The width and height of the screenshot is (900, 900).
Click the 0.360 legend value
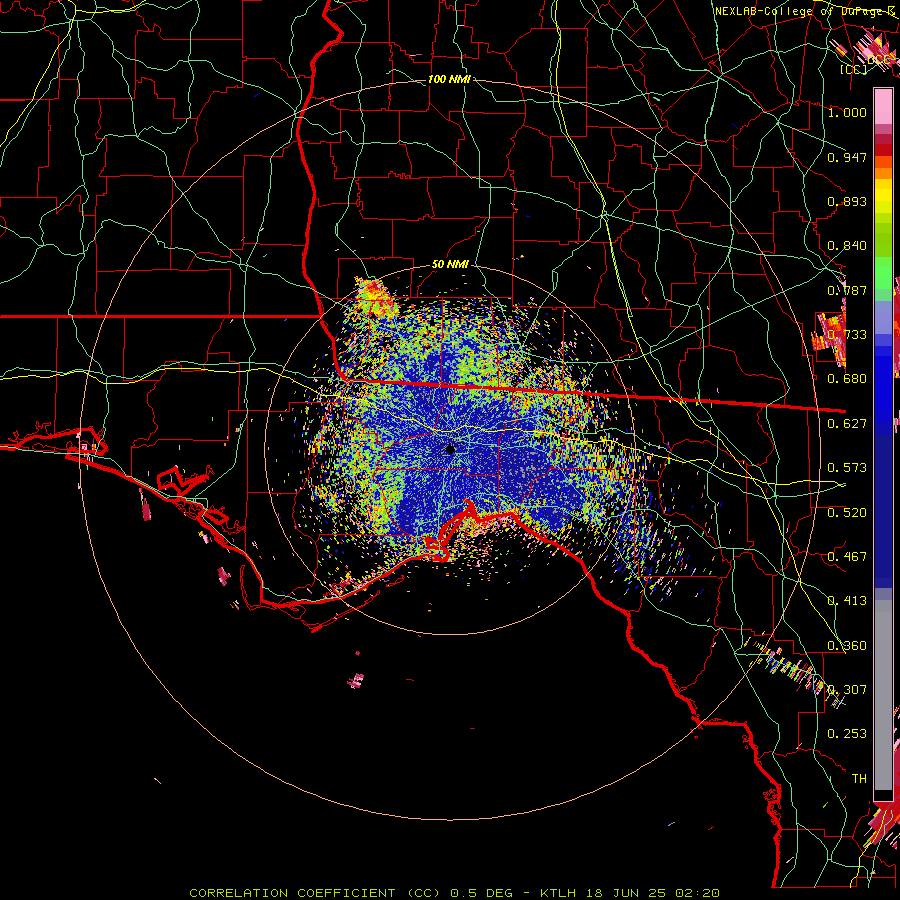847,645
